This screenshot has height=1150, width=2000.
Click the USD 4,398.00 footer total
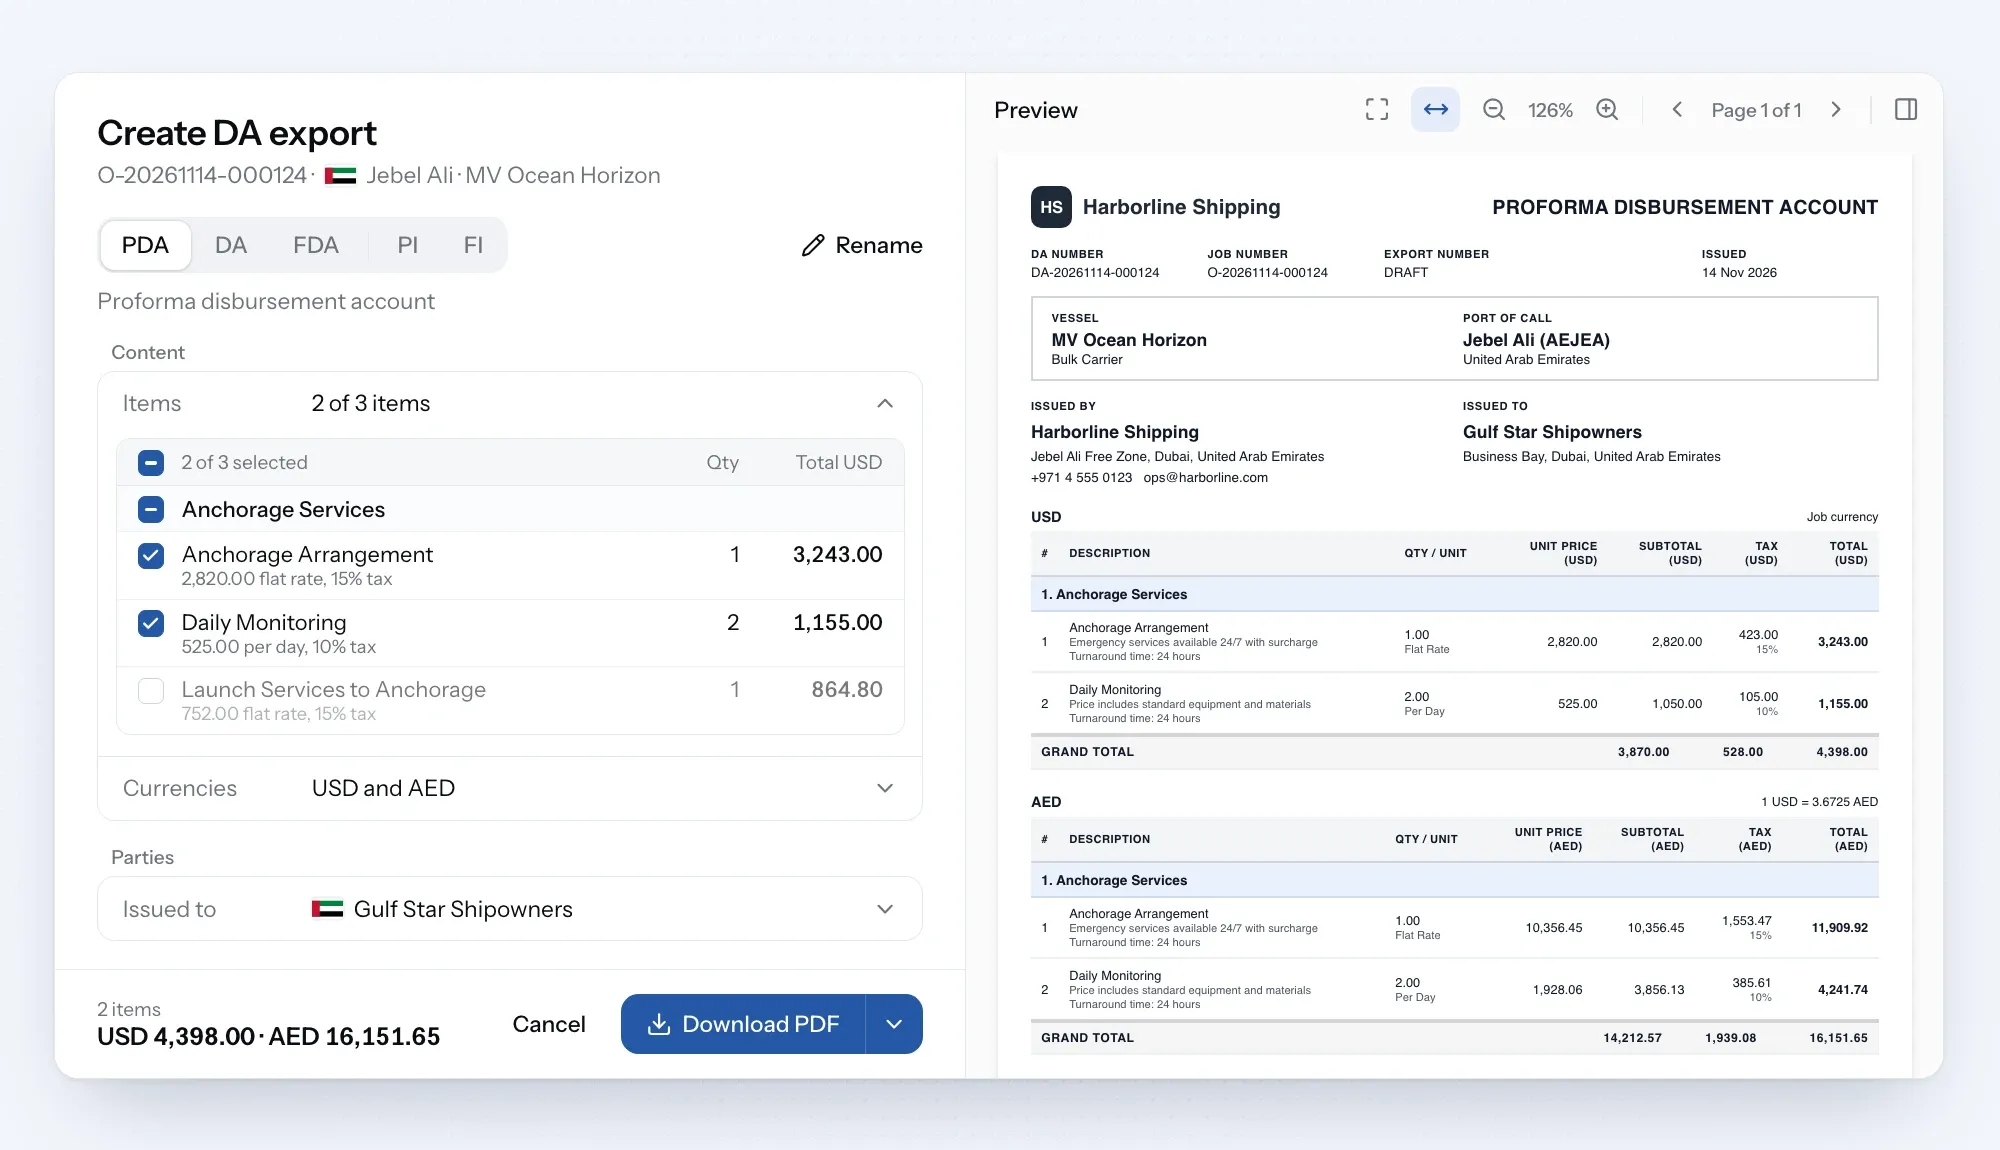[176, 1037]
